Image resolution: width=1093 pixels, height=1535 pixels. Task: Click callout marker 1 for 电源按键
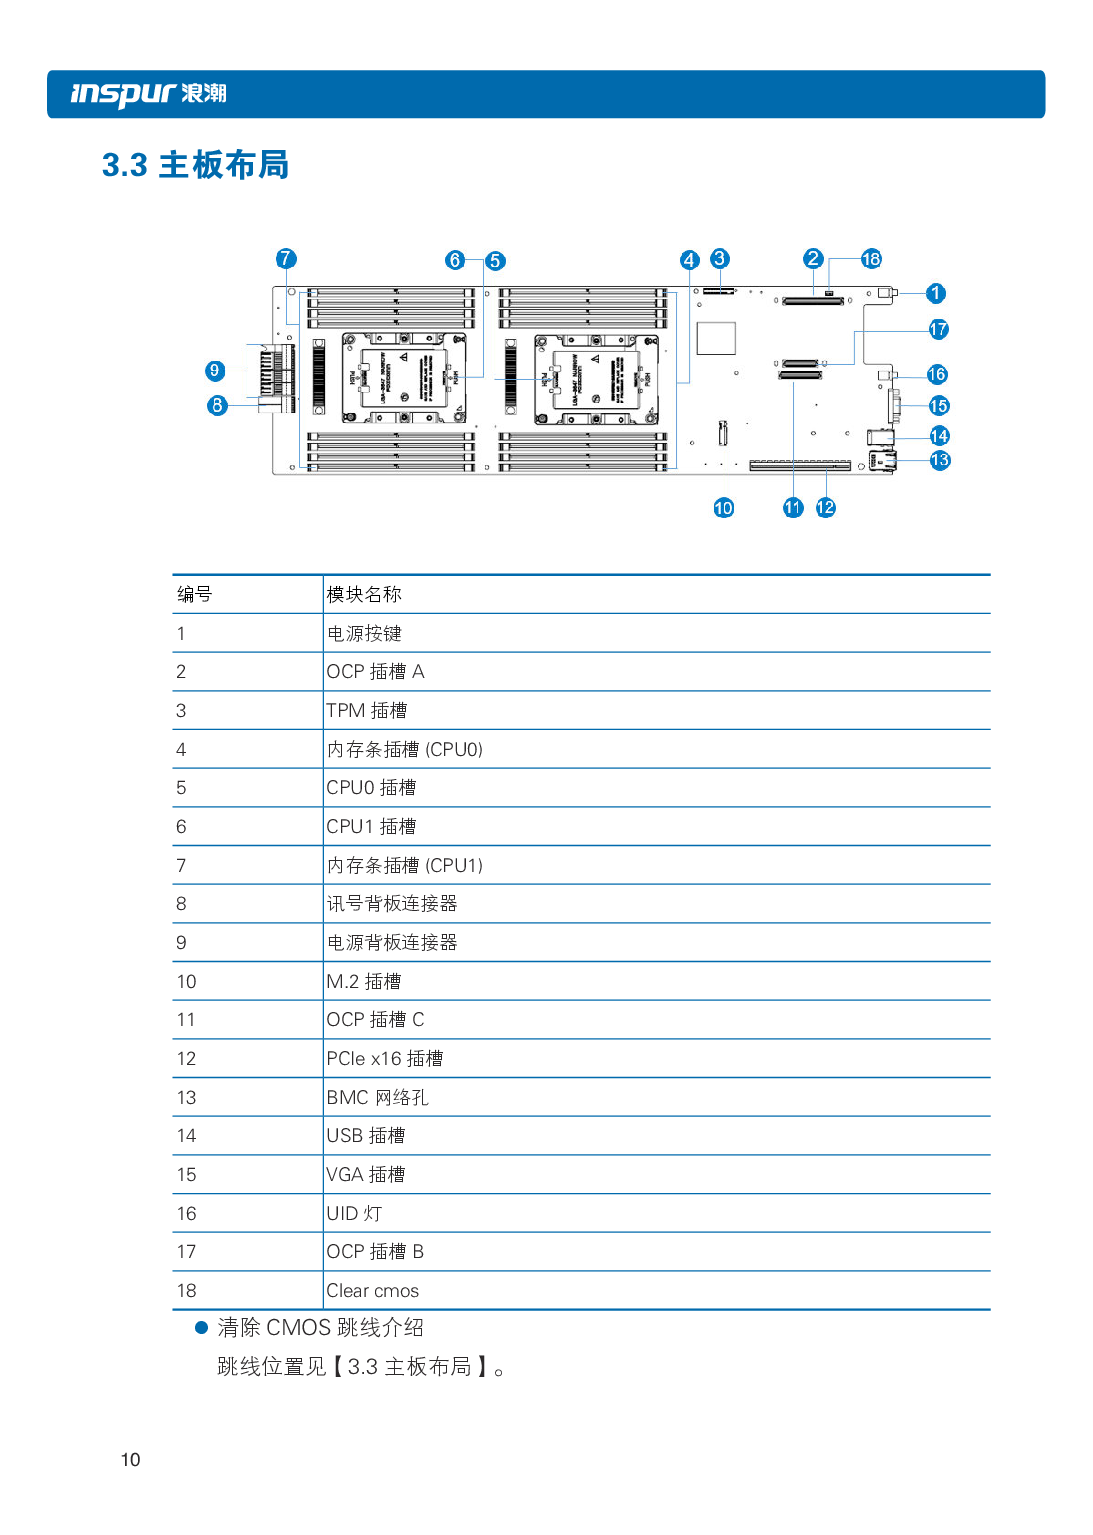tap(935, 293)
